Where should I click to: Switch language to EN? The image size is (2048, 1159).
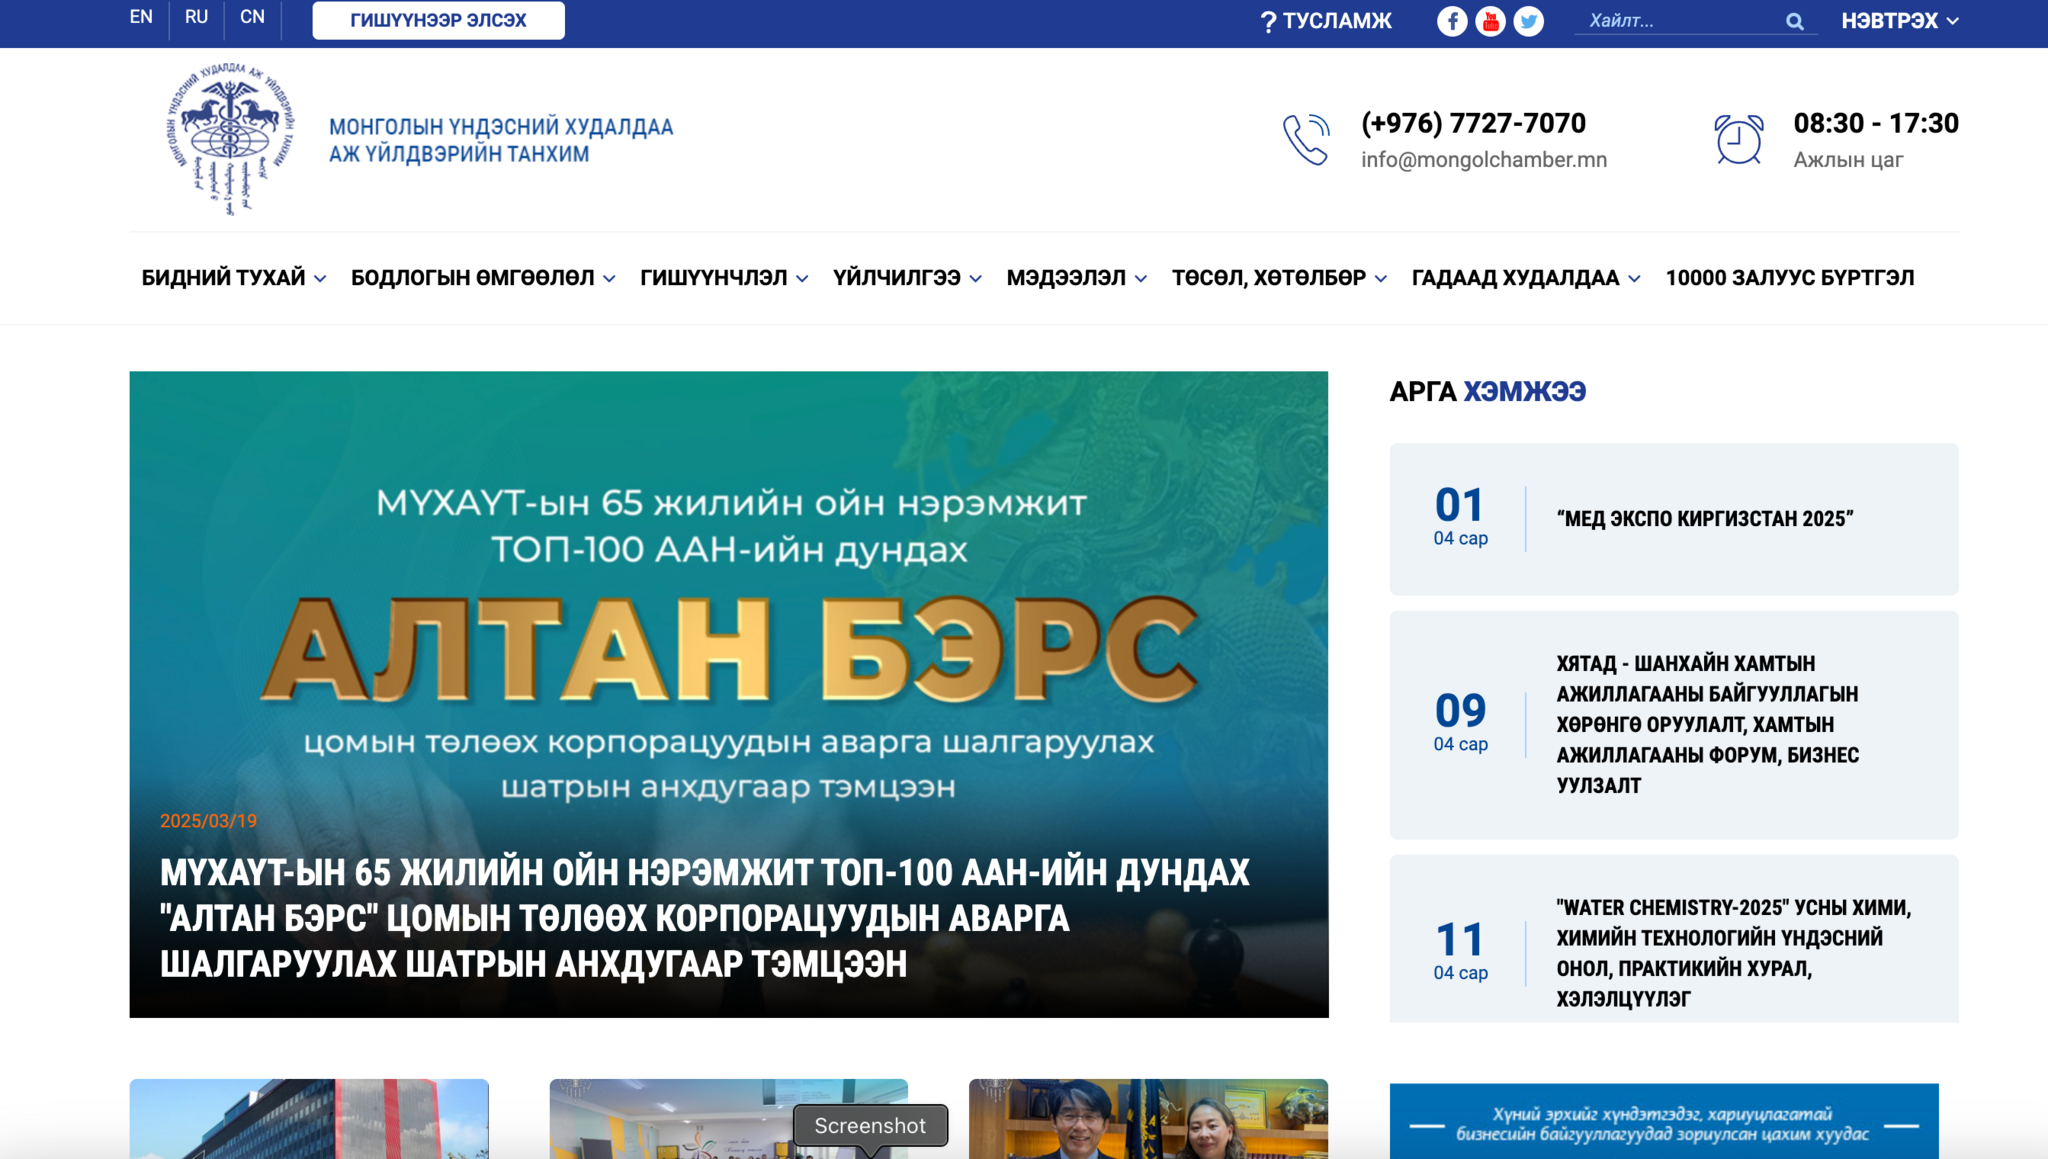141,17
